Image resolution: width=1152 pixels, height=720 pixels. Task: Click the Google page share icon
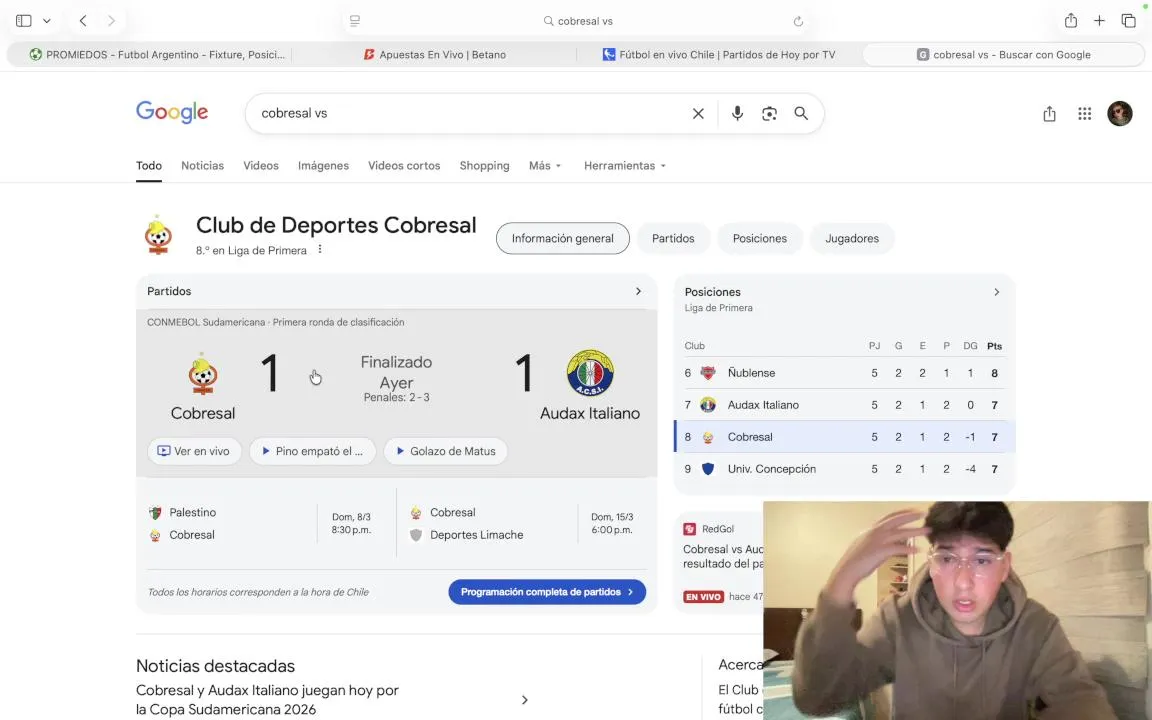point(1049,113)
